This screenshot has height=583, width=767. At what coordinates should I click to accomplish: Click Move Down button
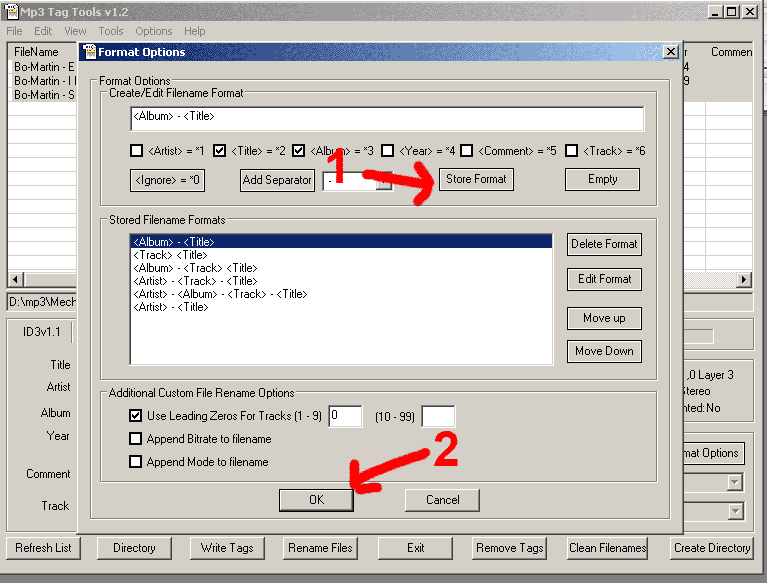[604, 351]
